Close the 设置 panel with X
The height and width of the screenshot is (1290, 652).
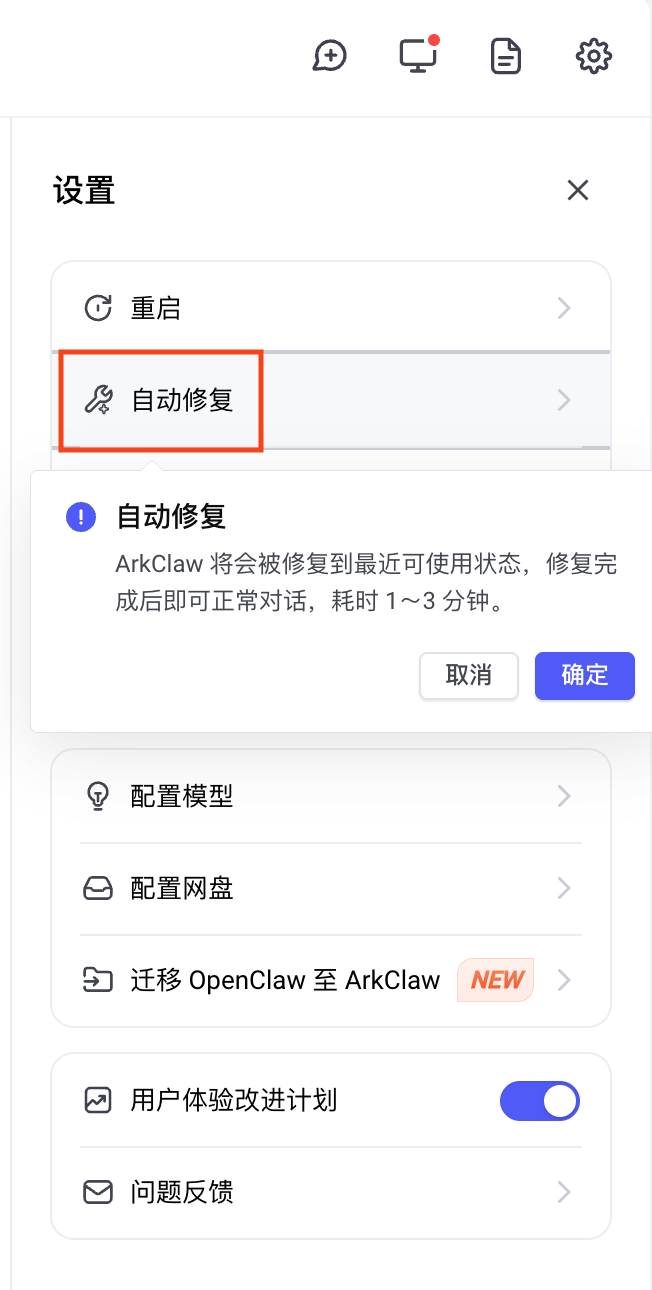[578, 190]
